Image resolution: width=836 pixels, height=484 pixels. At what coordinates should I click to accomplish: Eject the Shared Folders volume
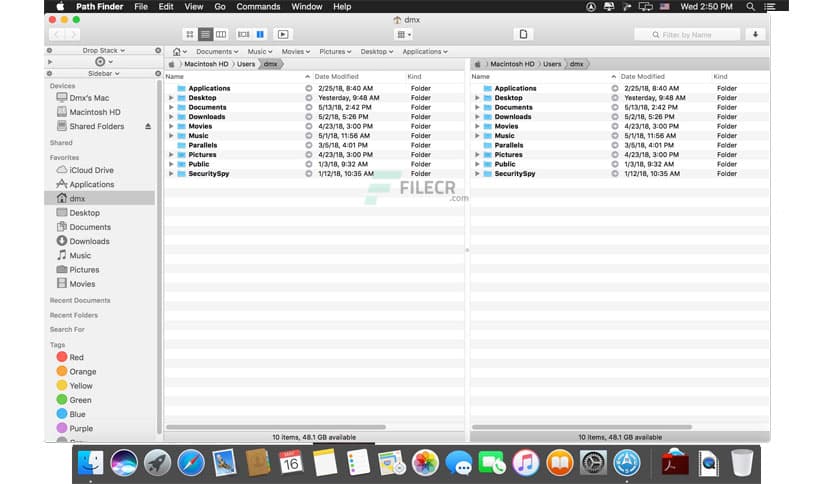pos(148,127)
